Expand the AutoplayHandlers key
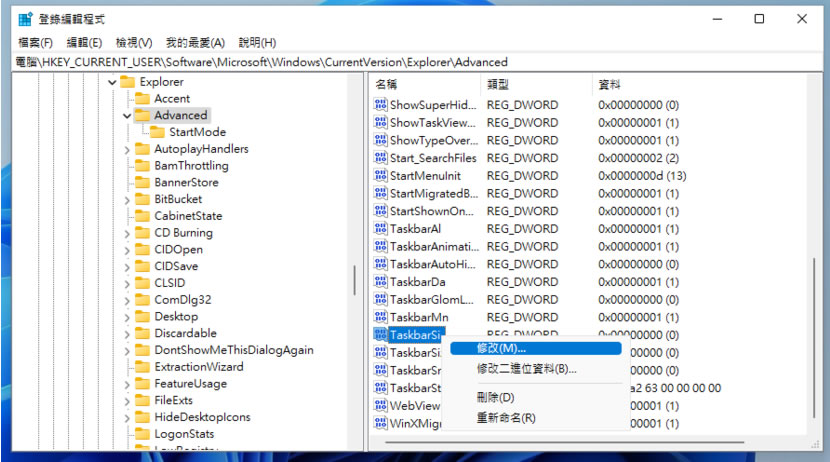 coord(127,150)
